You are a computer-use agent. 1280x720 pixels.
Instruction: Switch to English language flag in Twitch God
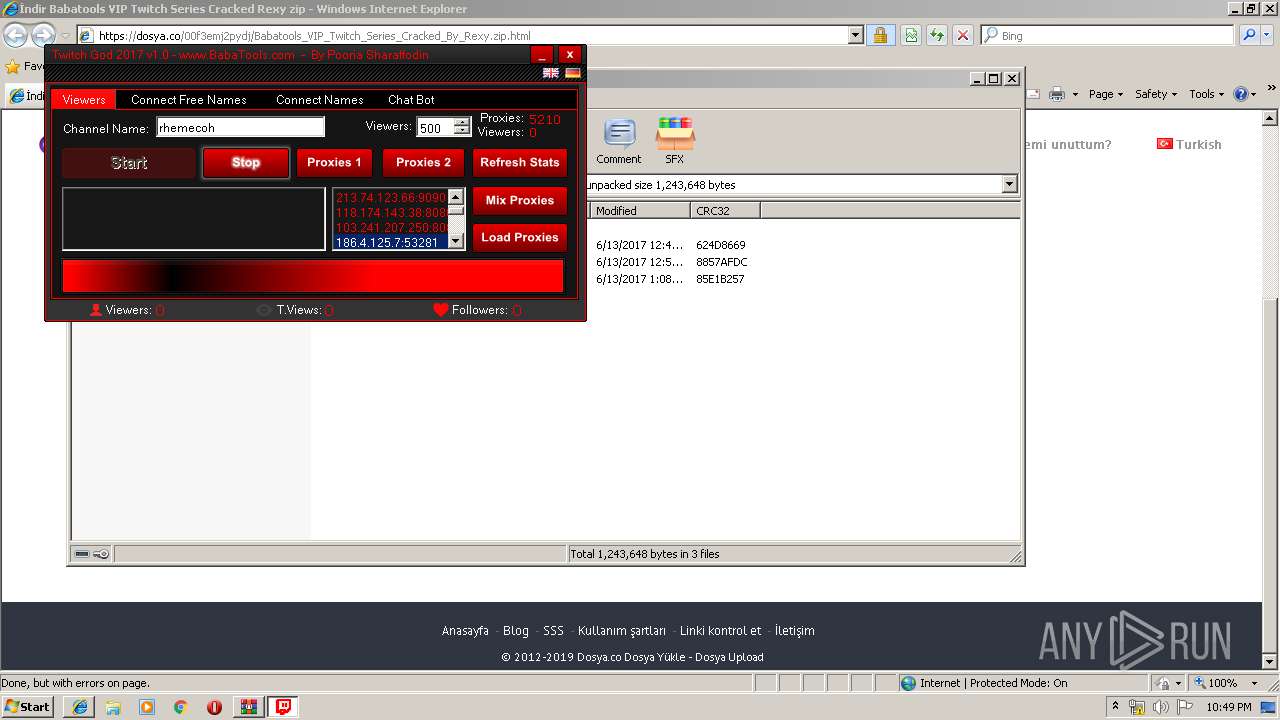551,73
